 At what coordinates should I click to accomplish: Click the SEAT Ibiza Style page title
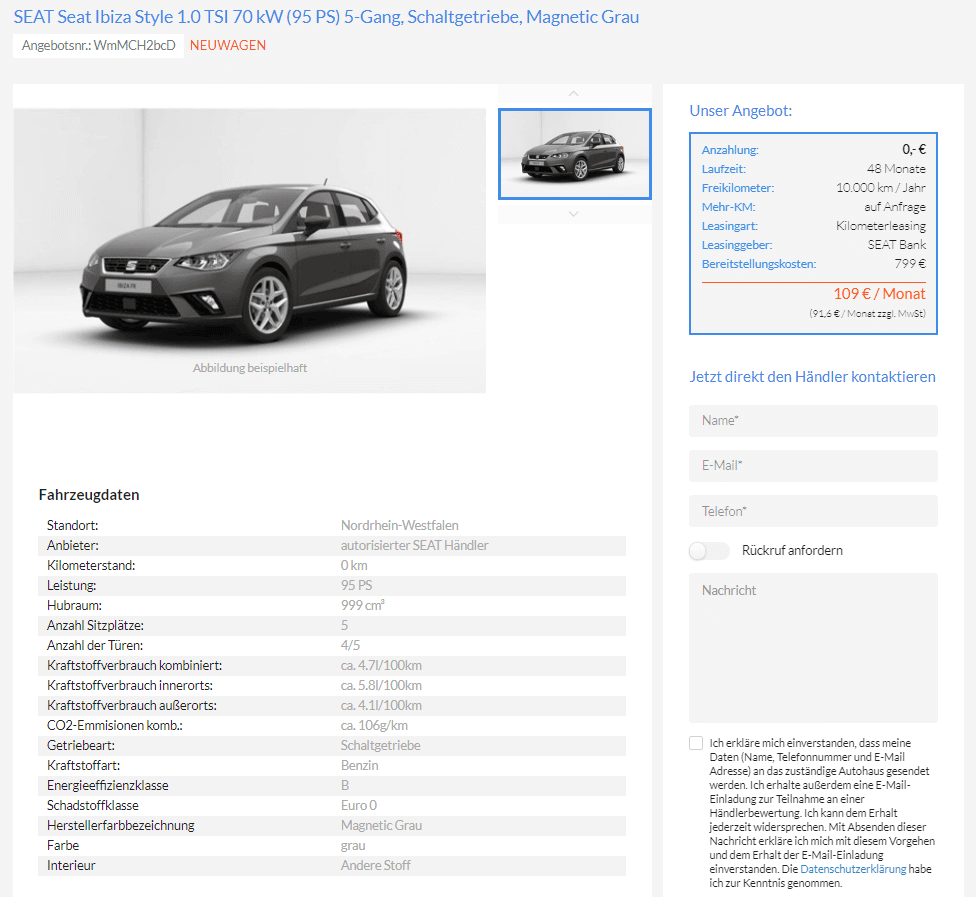326,17
